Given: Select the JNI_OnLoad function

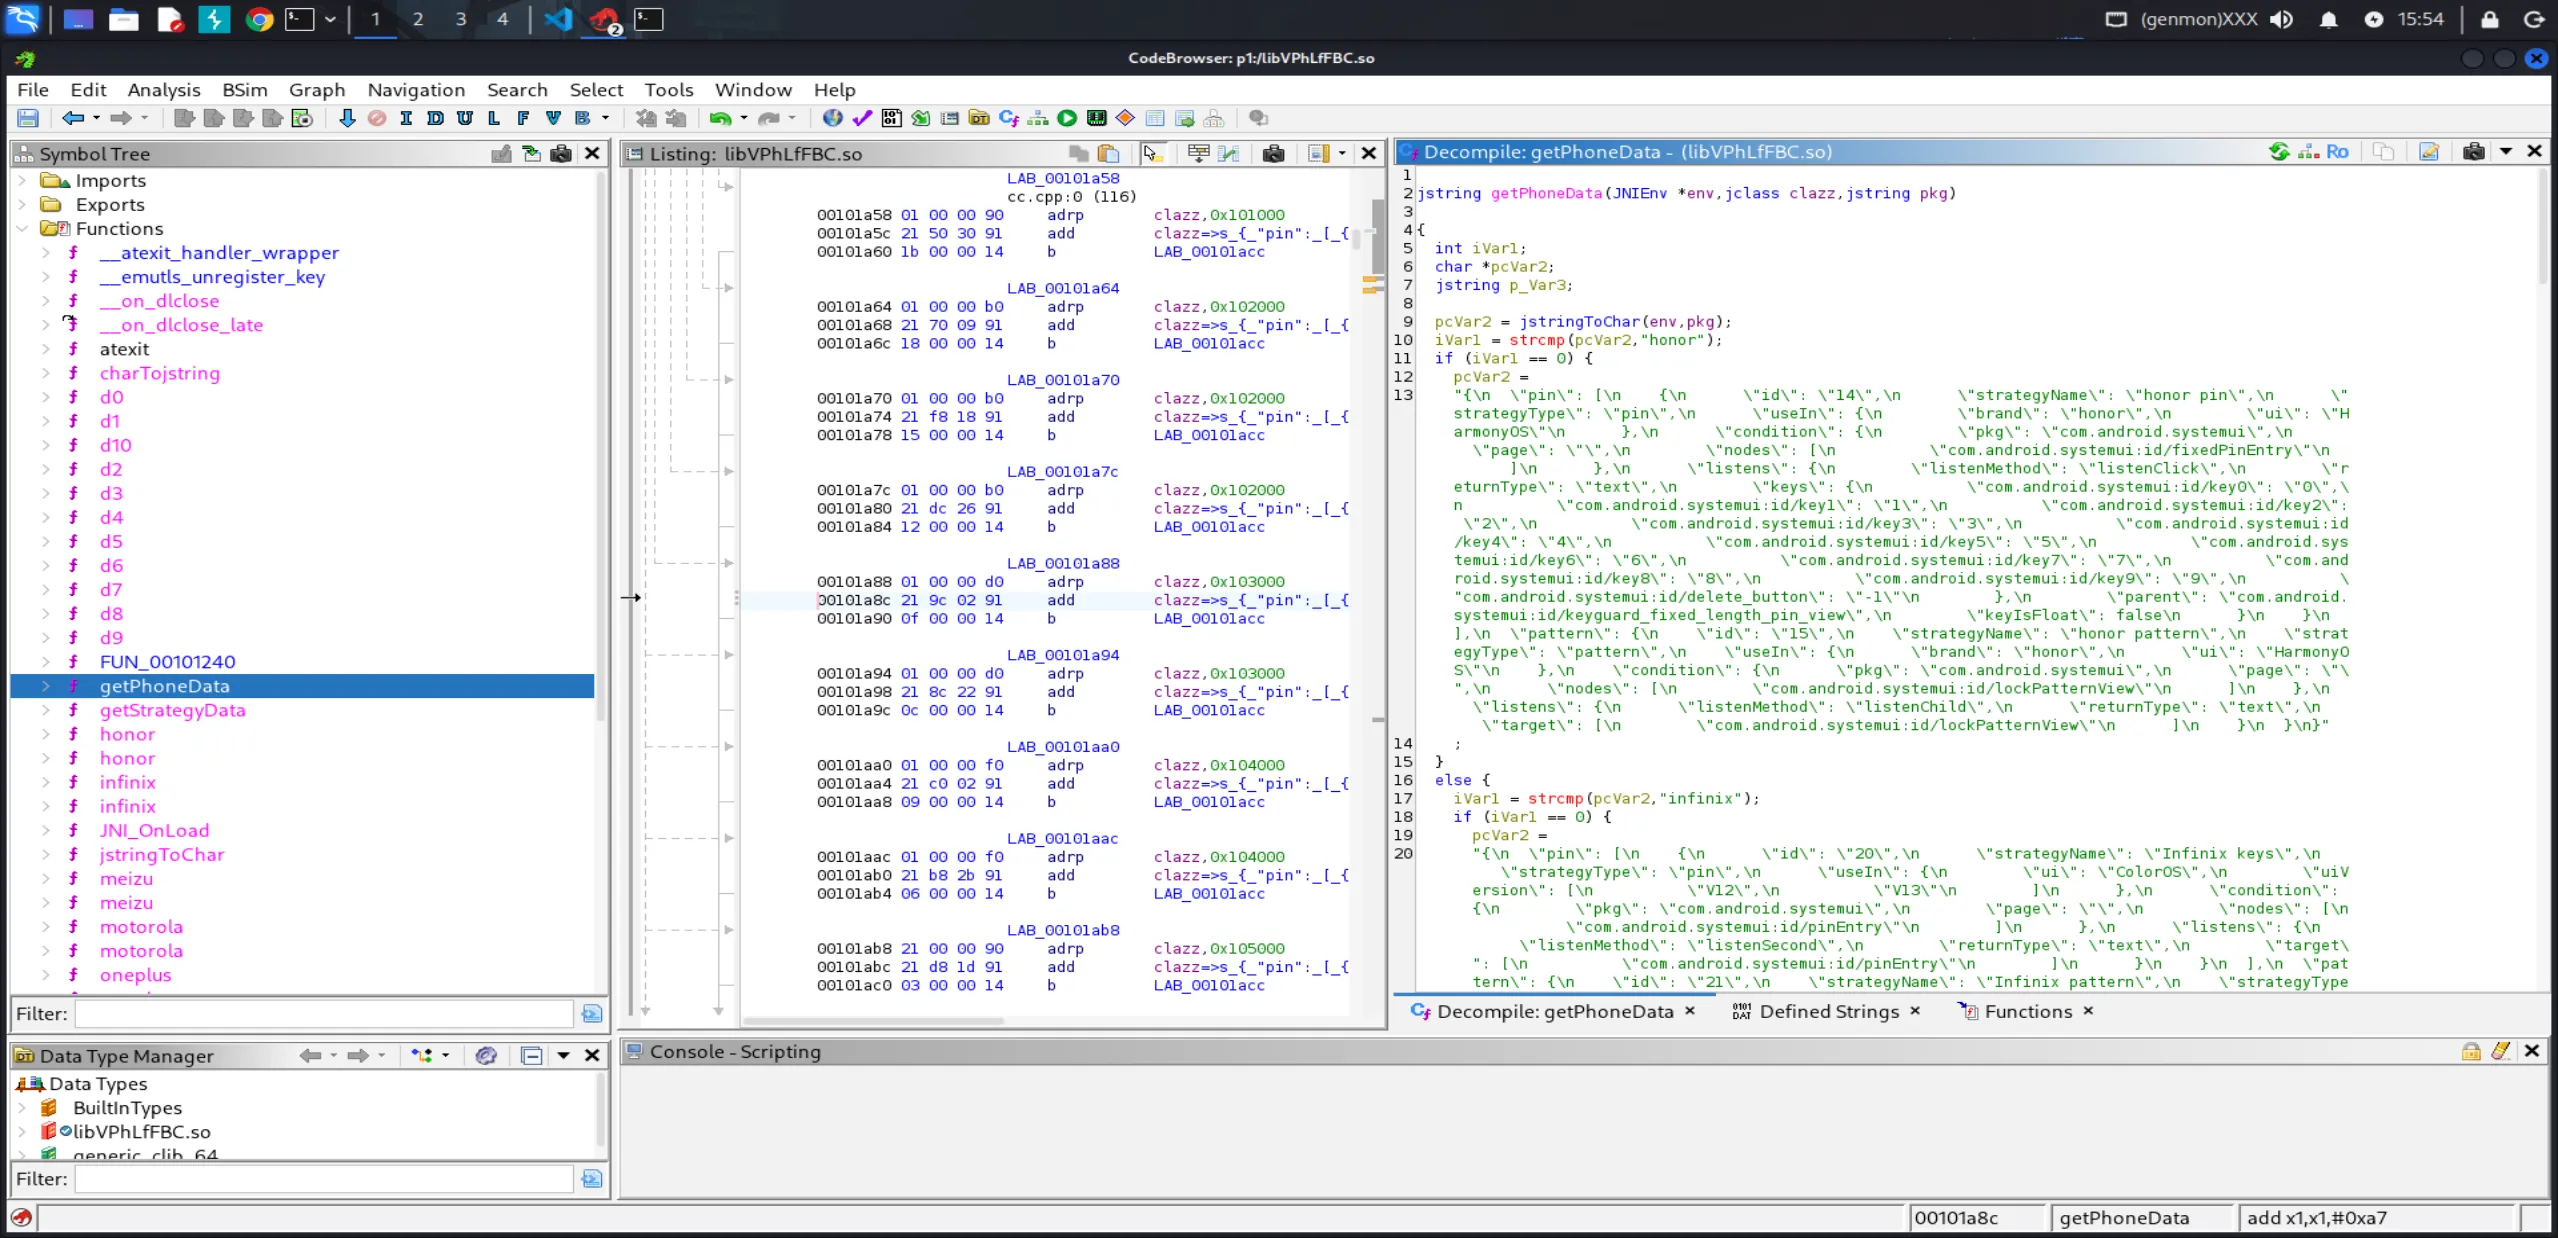Looking at the screenshot, I should [154, 830].
